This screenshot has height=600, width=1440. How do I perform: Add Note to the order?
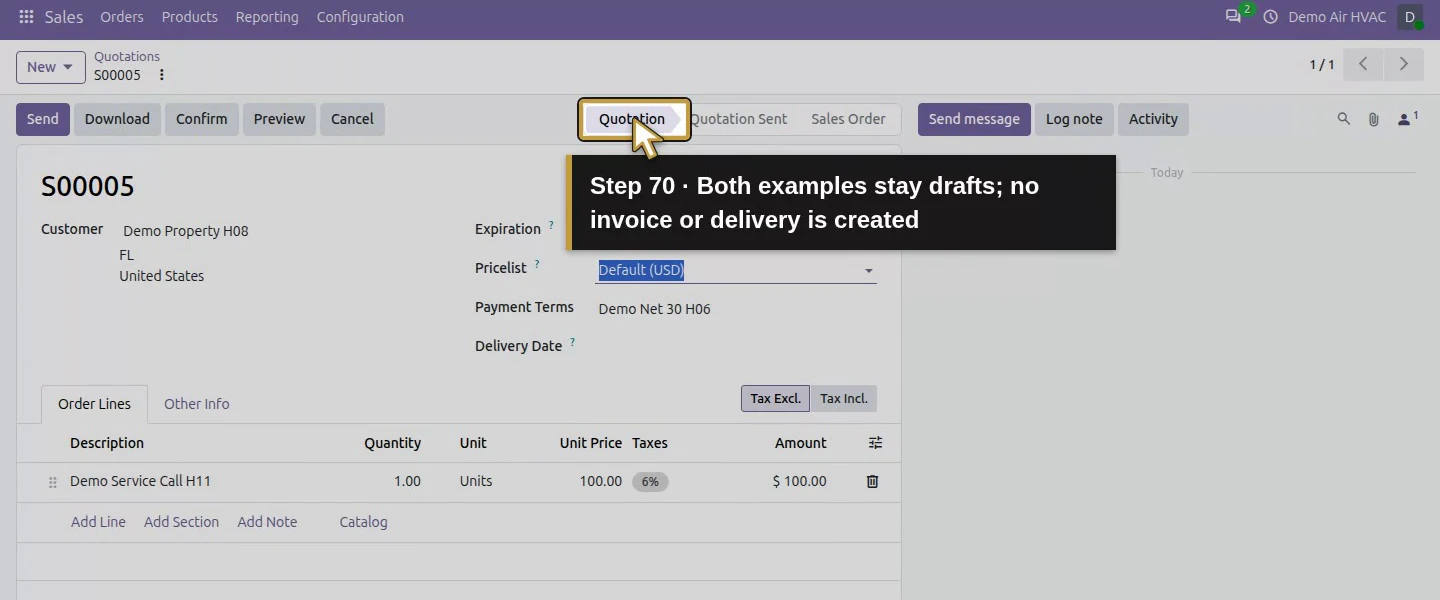click(267, 522)
